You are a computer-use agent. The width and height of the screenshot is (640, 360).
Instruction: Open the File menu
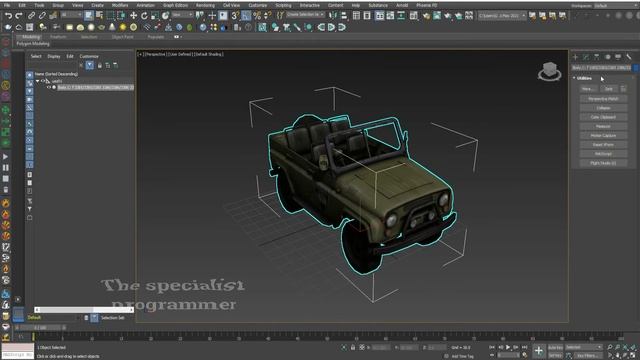(7, 5)
